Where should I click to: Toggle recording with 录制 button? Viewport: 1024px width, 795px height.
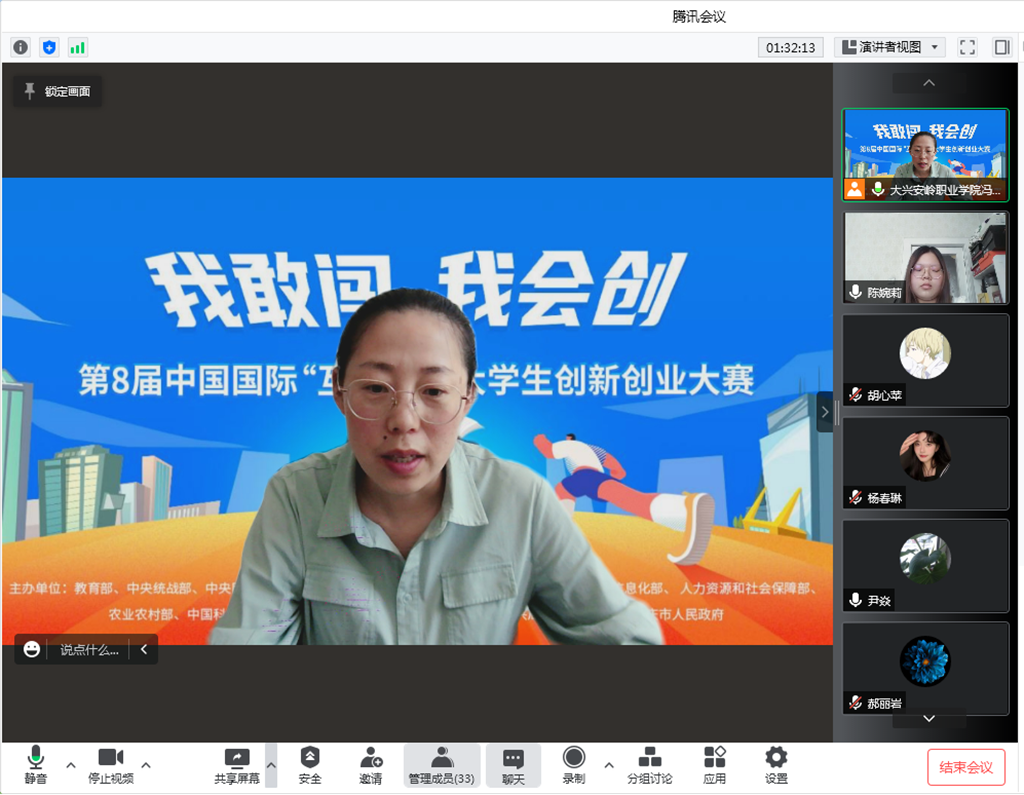pyautogui.click(x=573, y=765)
